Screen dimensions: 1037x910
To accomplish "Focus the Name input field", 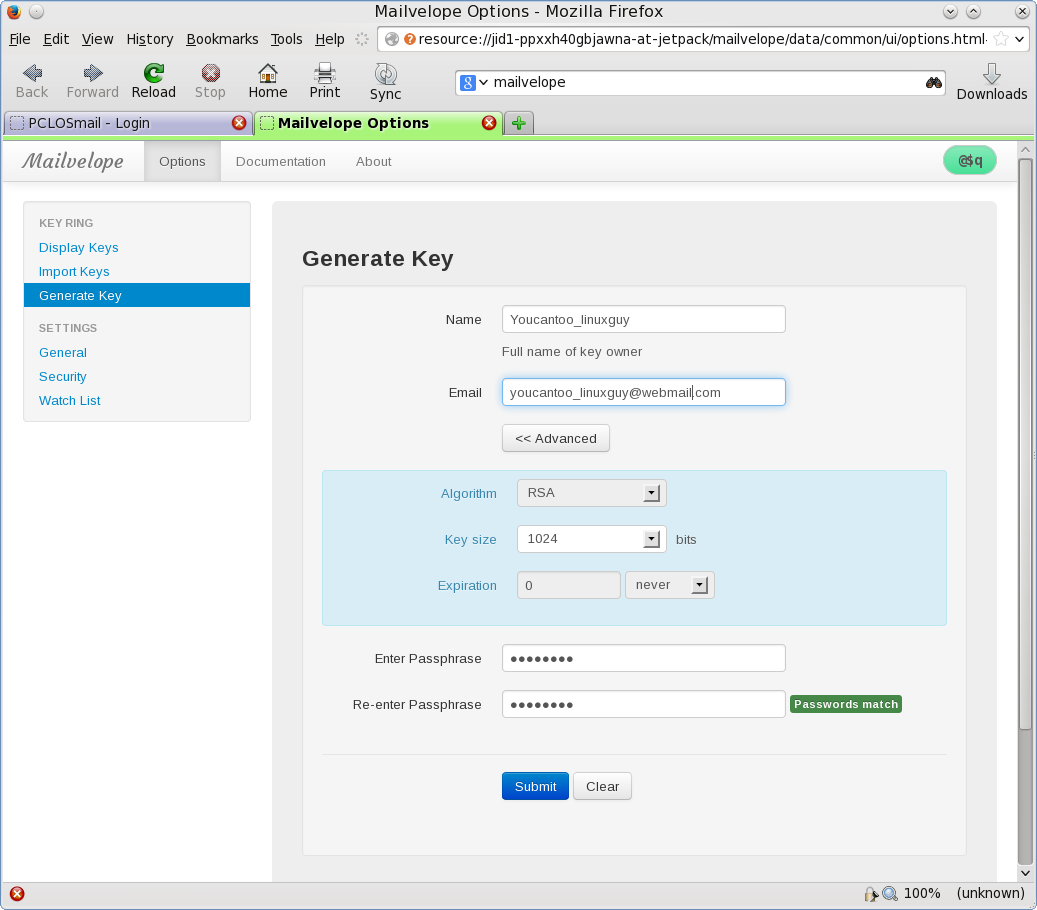I will [643, 319].
